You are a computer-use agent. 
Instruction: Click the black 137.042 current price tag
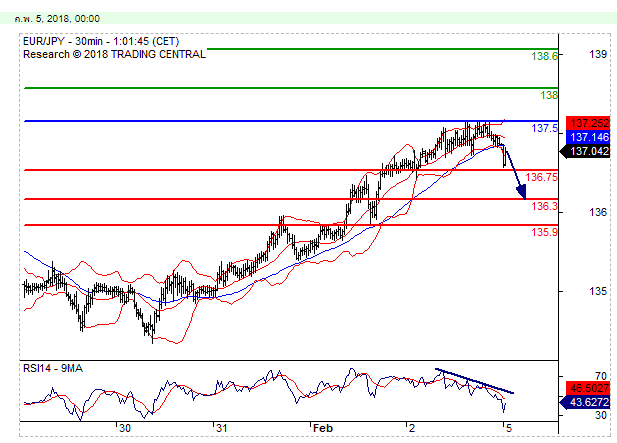click(x=585, y=151)
